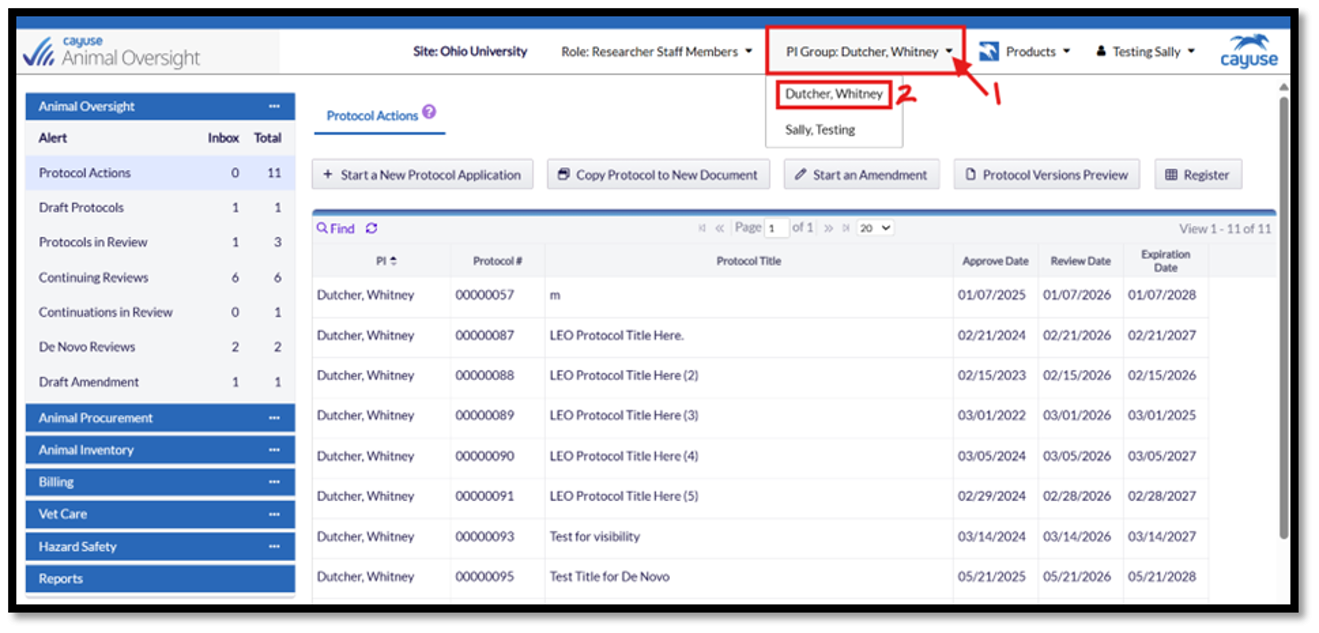
Task: Click the ellipsis icon on Billing header
Action: (x=274, y=482)
